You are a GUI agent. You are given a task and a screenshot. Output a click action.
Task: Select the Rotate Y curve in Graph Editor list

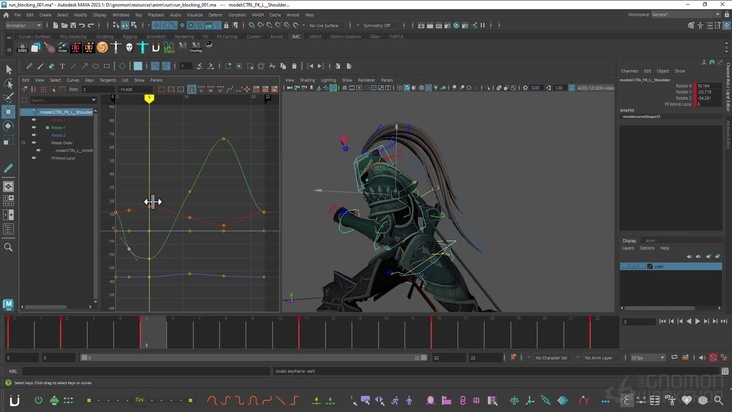(x=58, y=128)
